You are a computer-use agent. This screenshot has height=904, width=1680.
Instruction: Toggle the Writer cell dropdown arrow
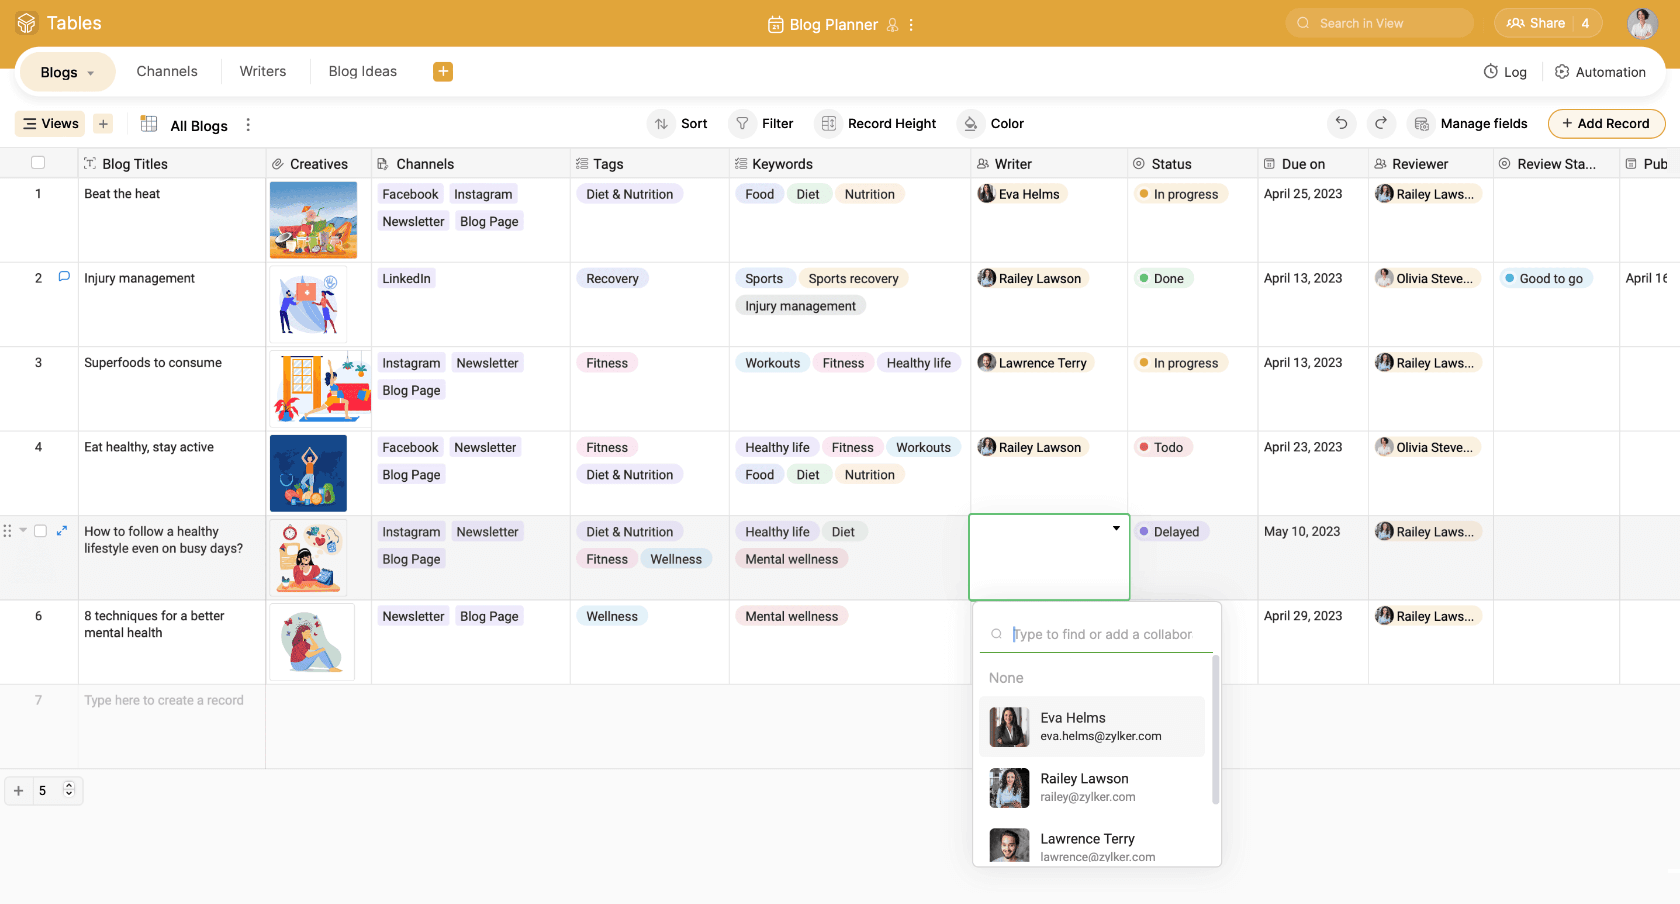coord(1116,528)
